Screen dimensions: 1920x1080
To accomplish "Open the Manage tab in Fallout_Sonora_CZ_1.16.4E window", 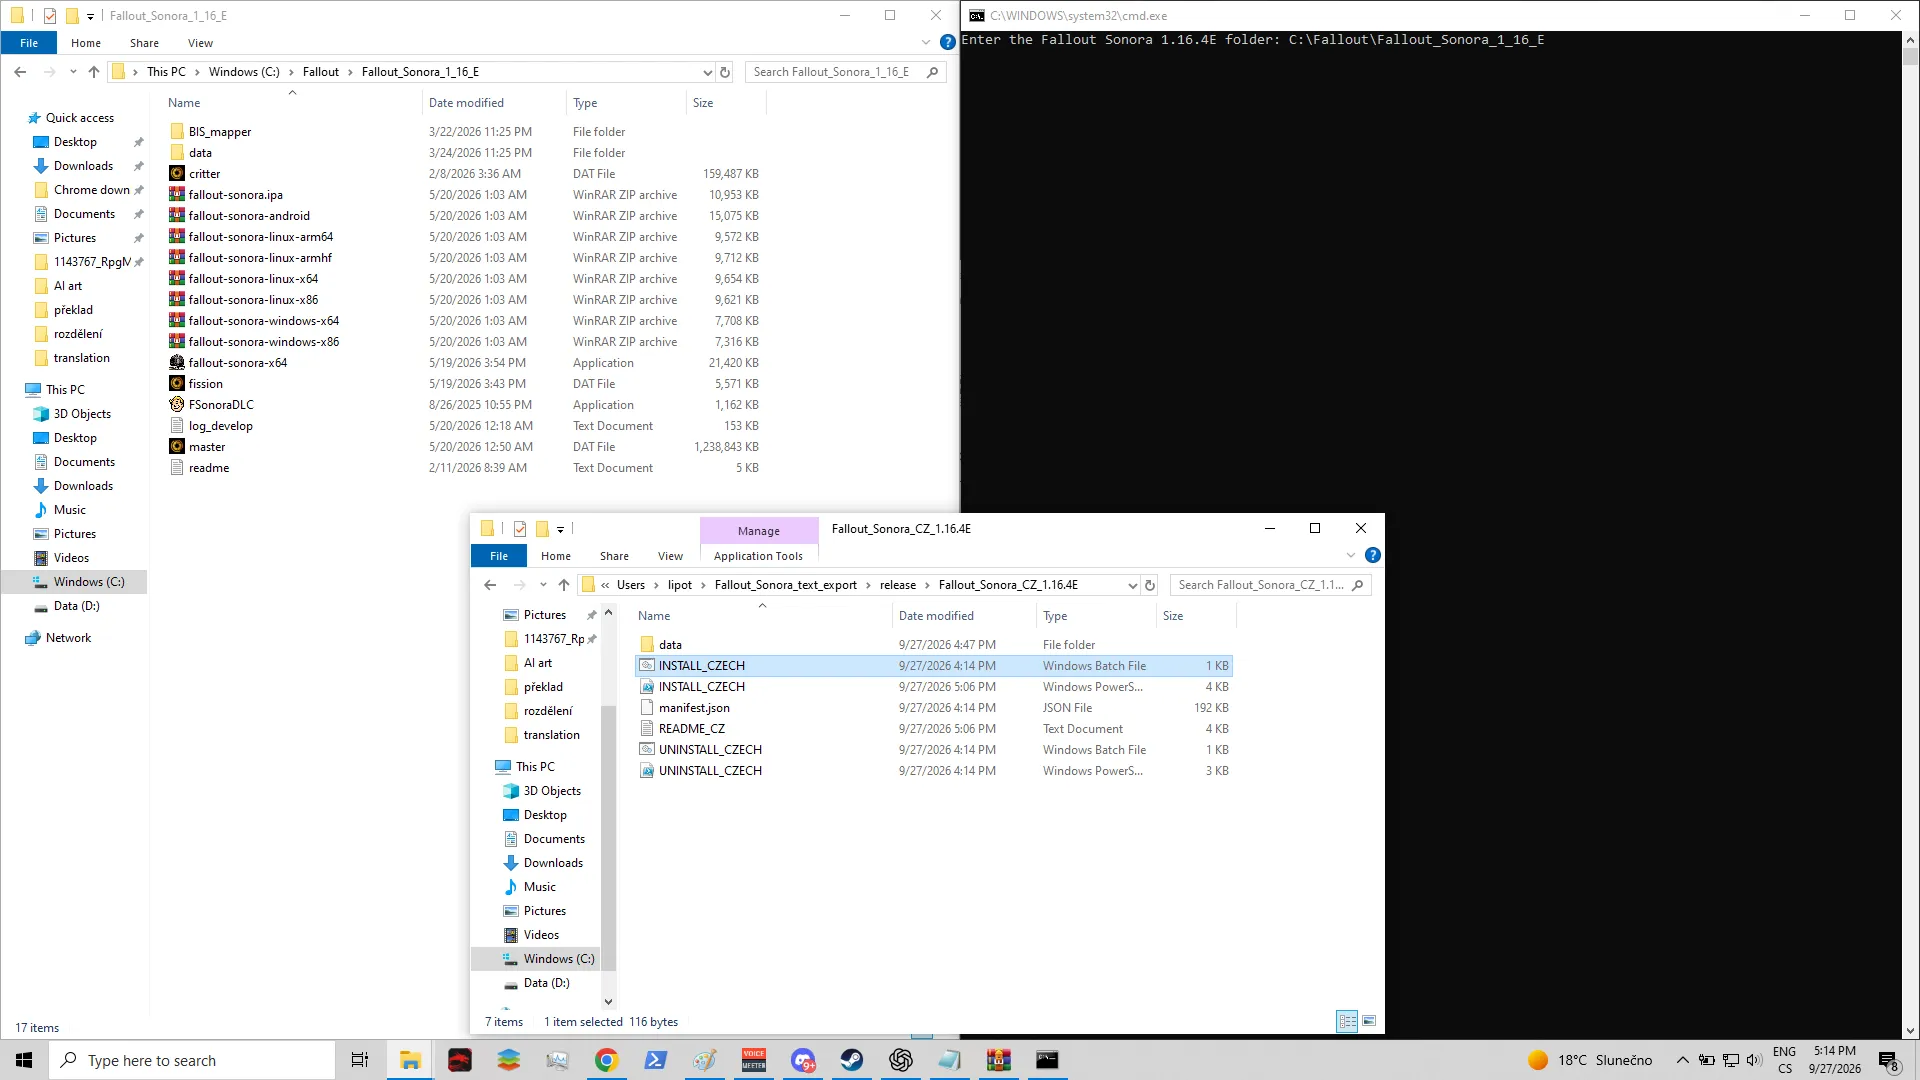I will pyautogui.click(x=759, y=531).
